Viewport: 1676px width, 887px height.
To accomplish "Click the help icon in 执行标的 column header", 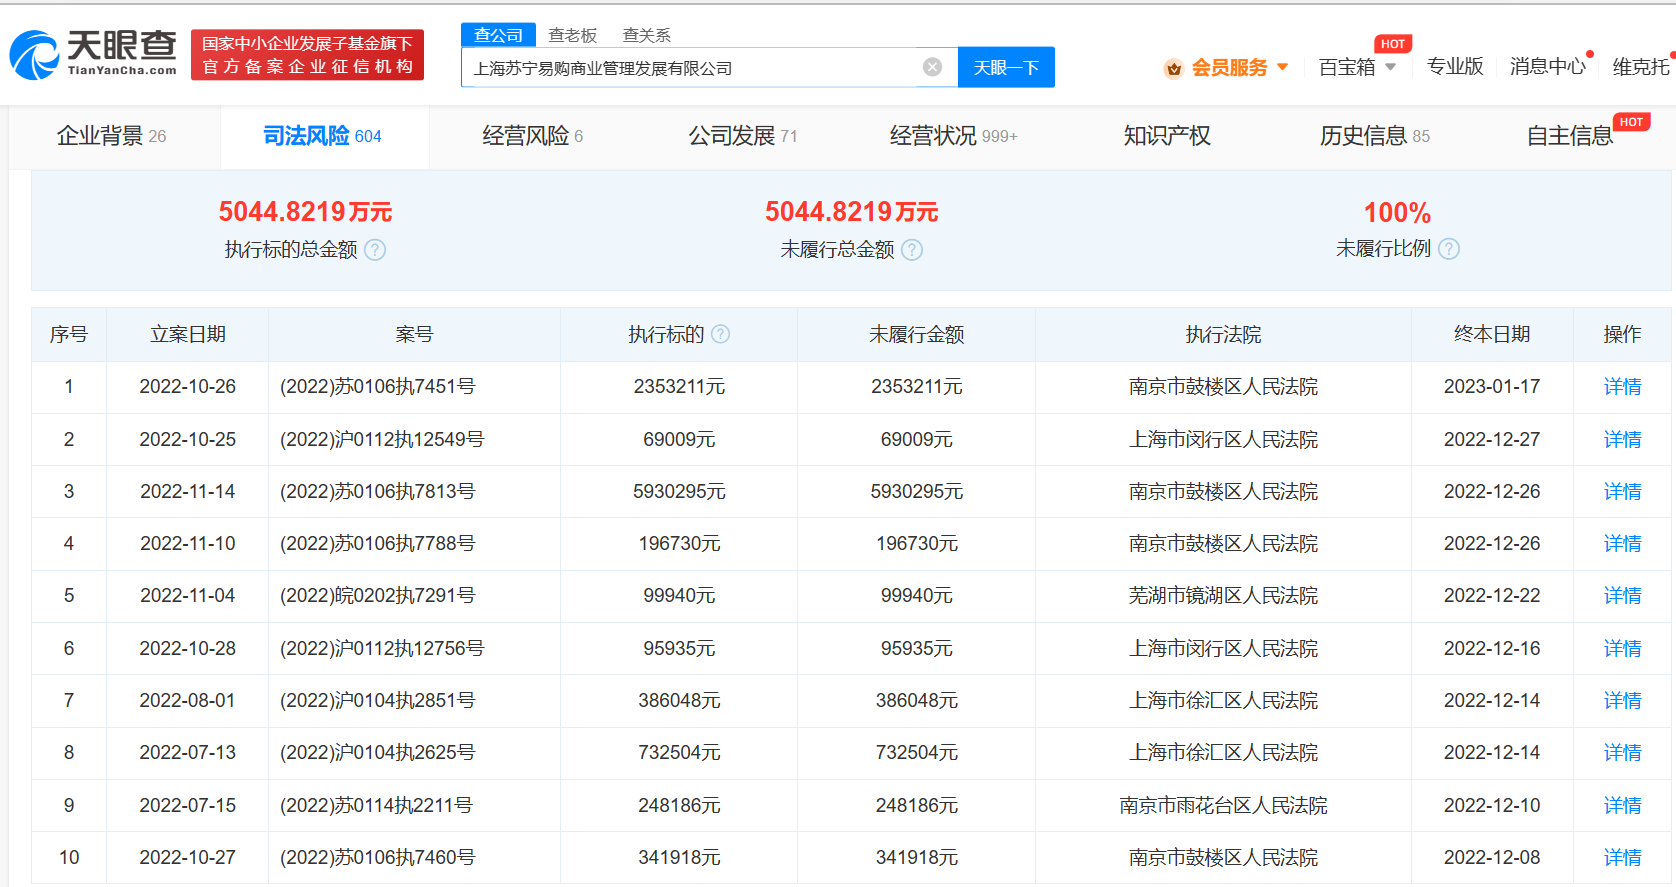I will 720,334.
